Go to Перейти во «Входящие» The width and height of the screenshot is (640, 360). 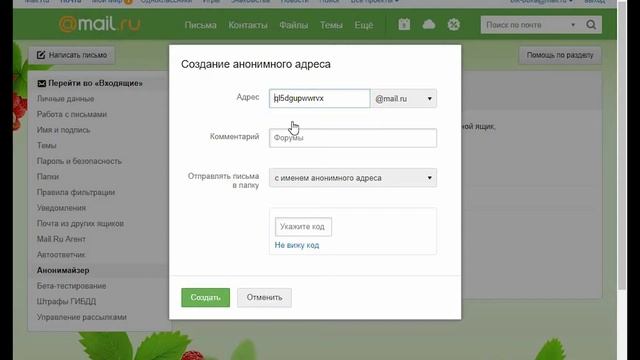(90, 83)
